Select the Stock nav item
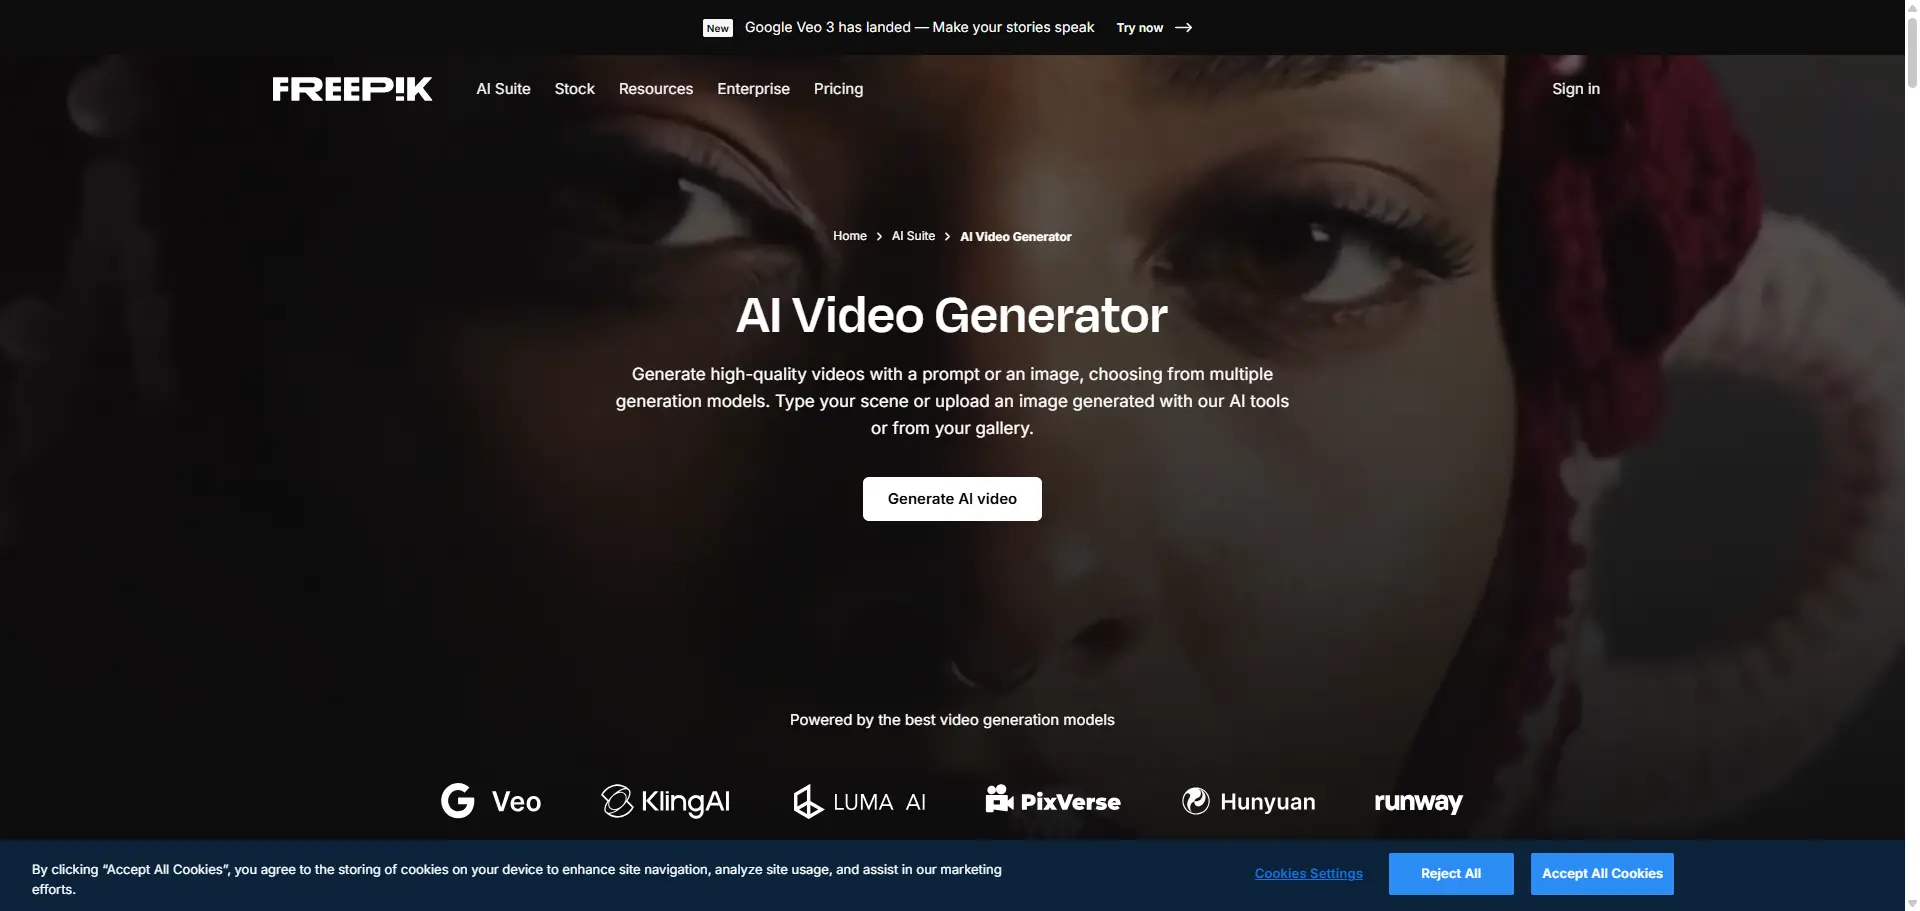 click(x=574, y=88)
